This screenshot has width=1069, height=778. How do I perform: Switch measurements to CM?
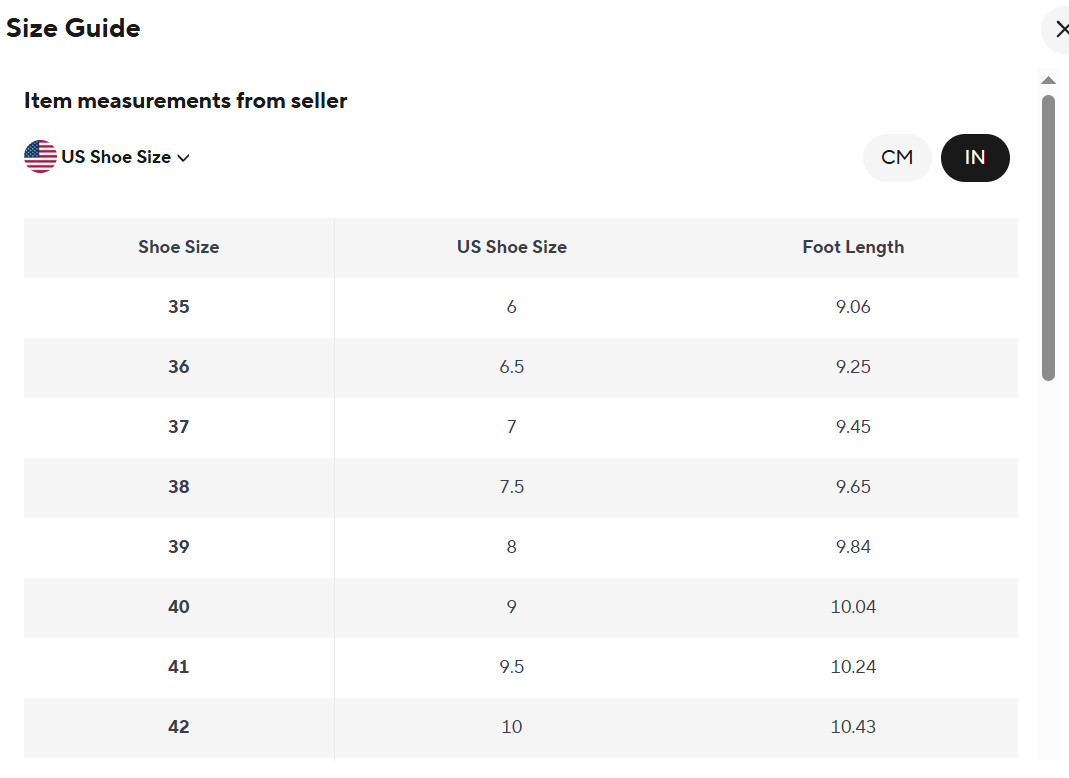[897, 158]
